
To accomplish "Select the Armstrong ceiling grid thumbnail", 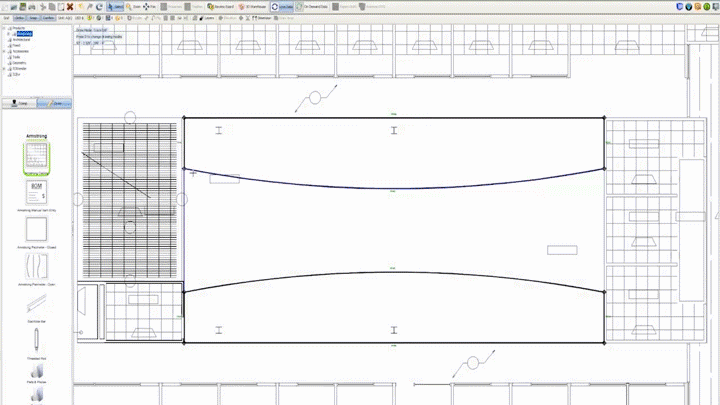I will coord(36,156).
